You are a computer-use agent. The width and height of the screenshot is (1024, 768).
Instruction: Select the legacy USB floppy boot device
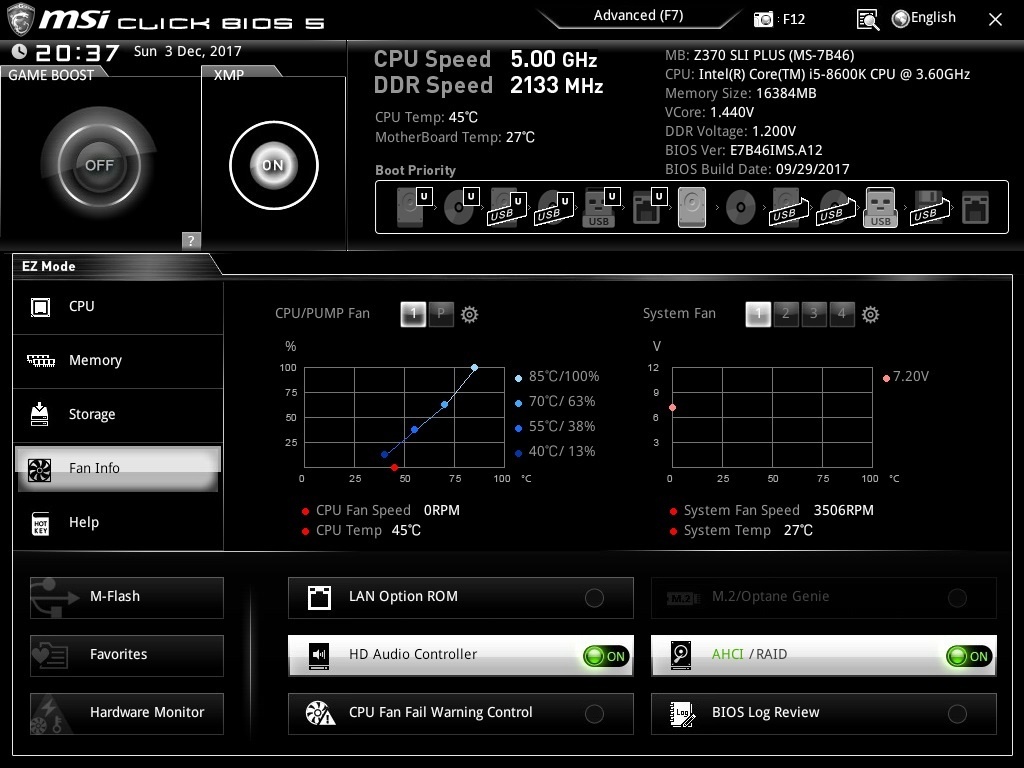tap(929, 208)
